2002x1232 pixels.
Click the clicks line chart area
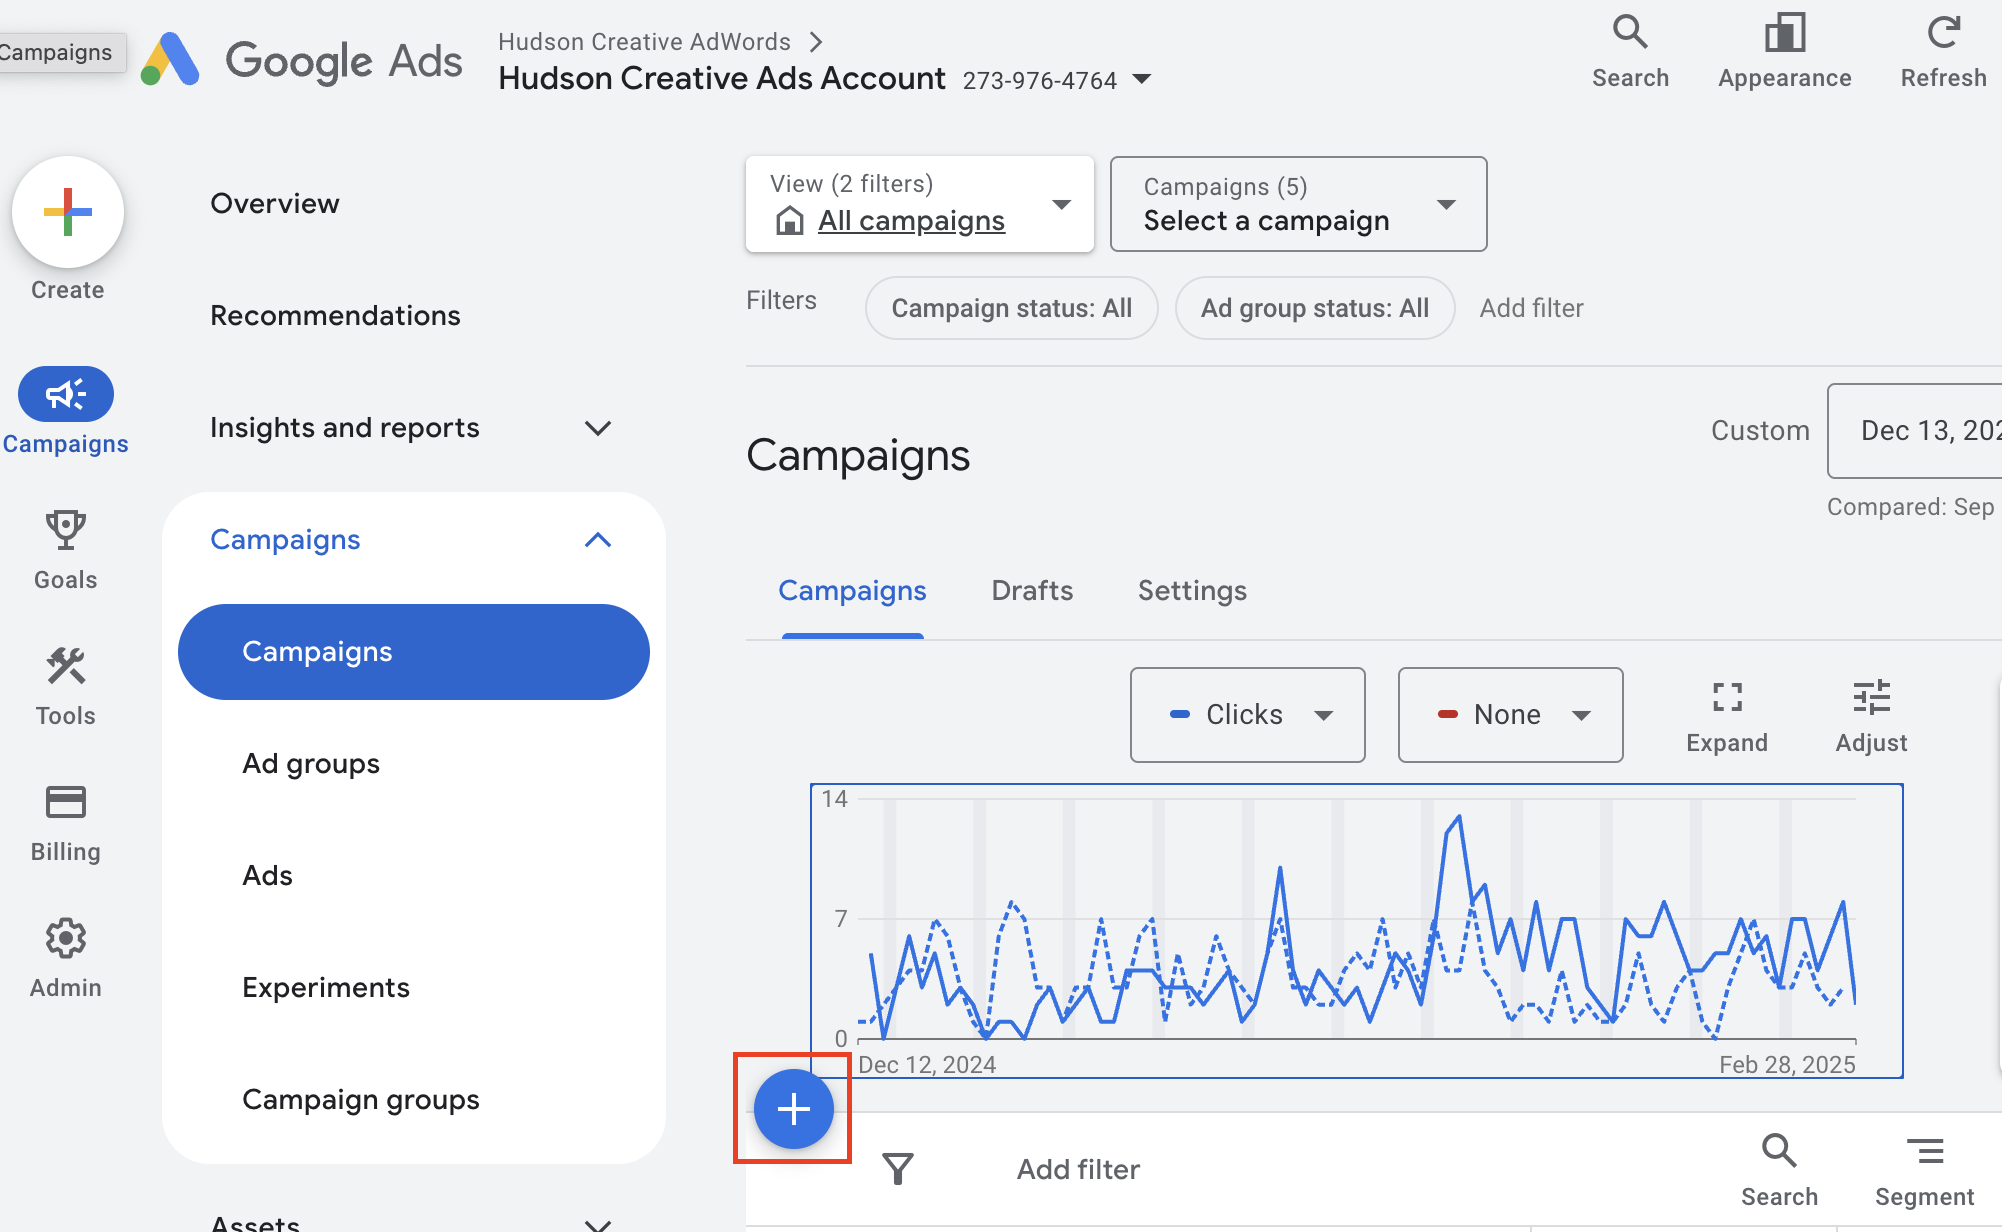tap(1357, 931)
